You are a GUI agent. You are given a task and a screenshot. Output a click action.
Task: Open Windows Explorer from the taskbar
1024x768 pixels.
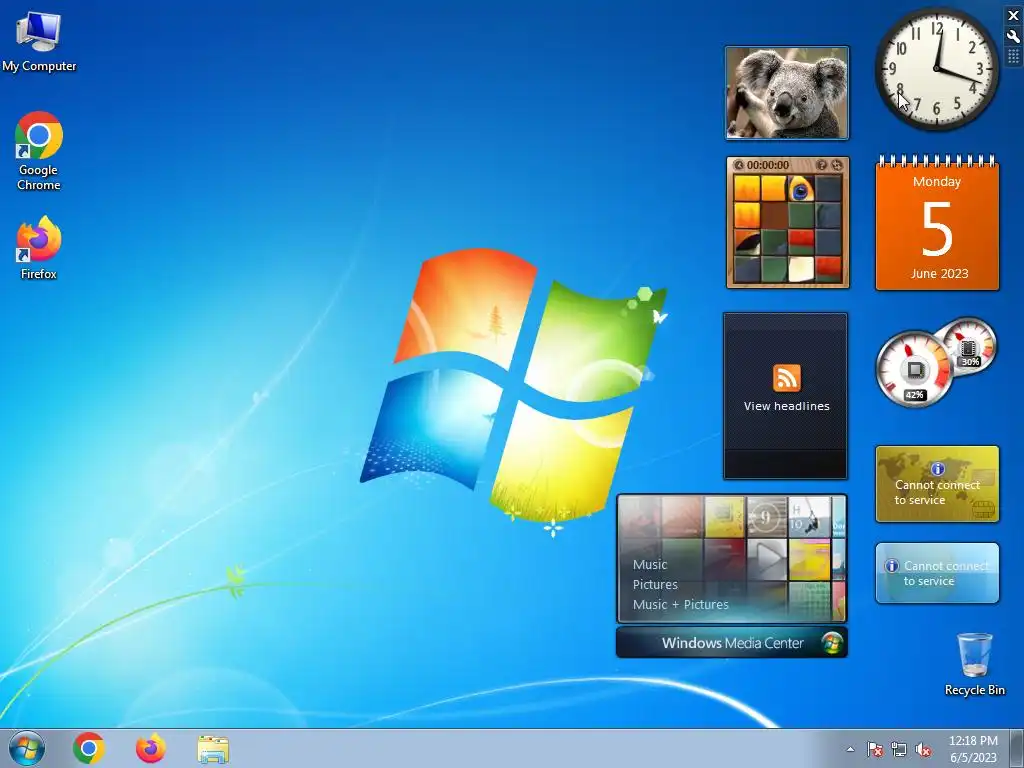213,749
